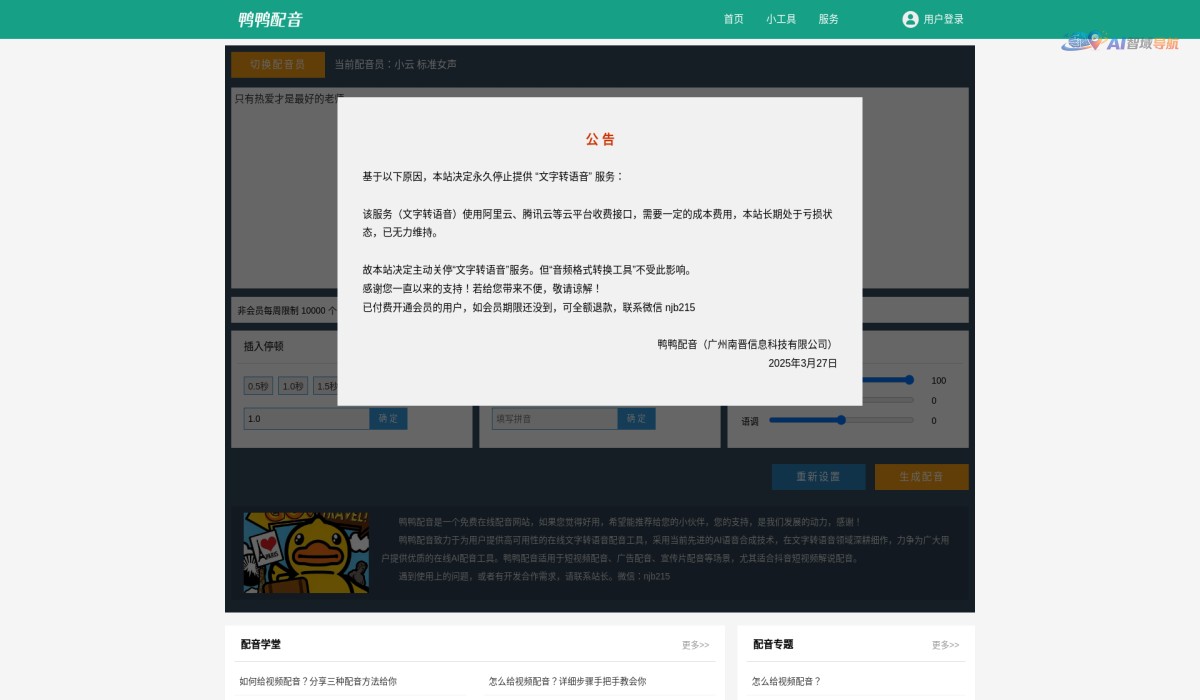The image size is (1200, 700).
Task: Click the volume slider set at 100
Action: tap(908, 380)
